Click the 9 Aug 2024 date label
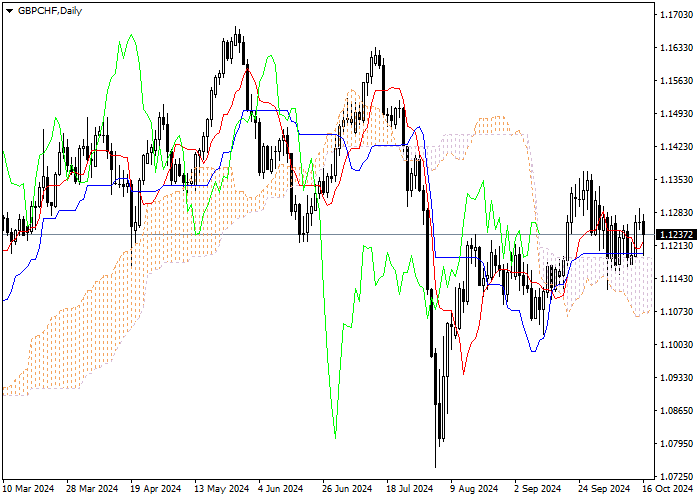 (x=474, y=489)
